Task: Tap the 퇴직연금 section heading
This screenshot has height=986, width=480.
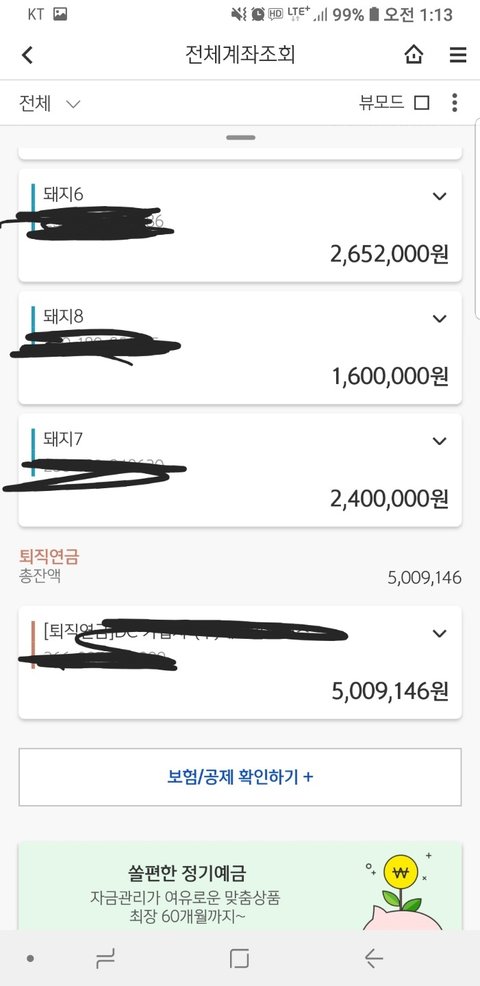Action: click(49, 557)
